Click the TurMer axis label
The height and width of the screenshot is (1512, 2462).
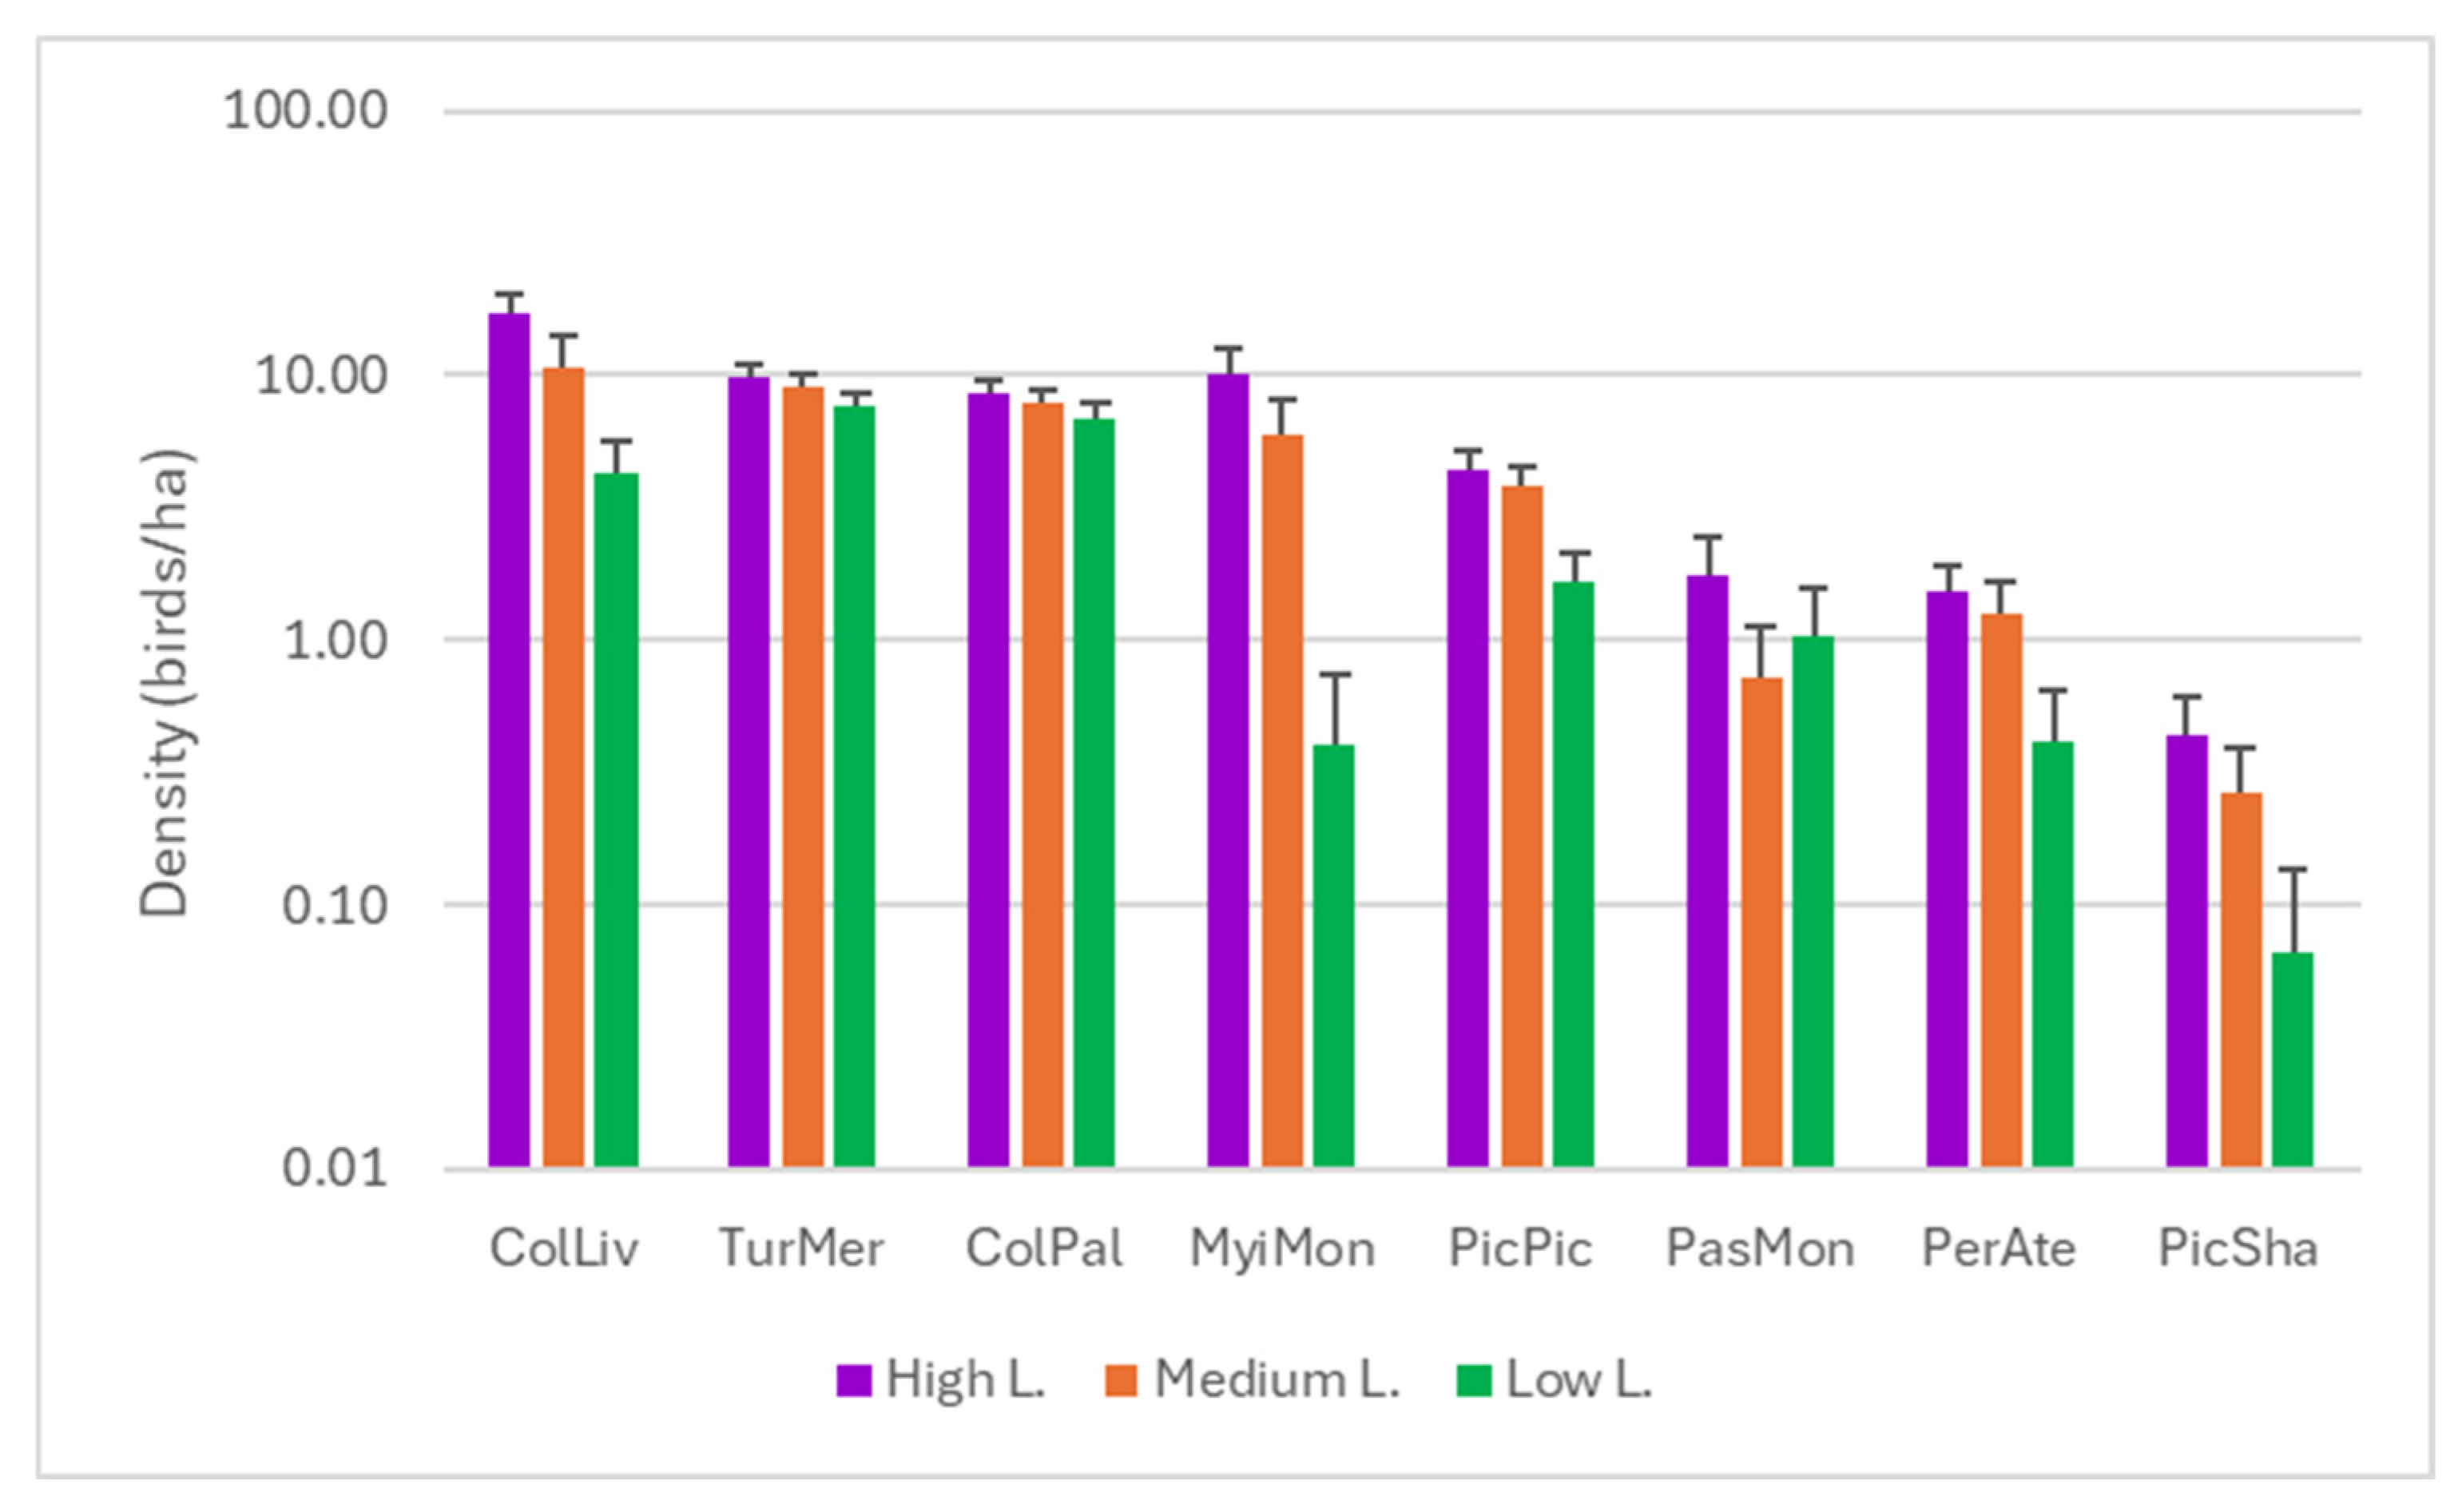802,1249
